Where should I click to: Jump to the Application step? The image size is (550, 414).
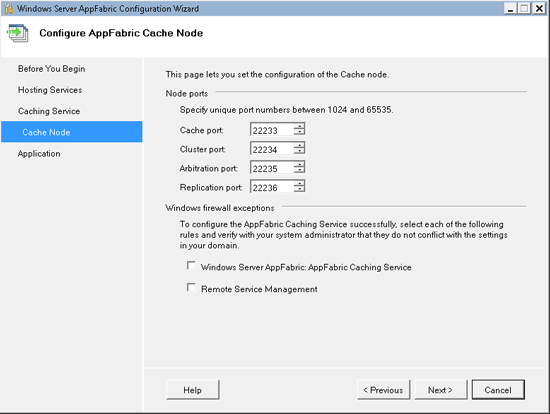coord(39,154)
